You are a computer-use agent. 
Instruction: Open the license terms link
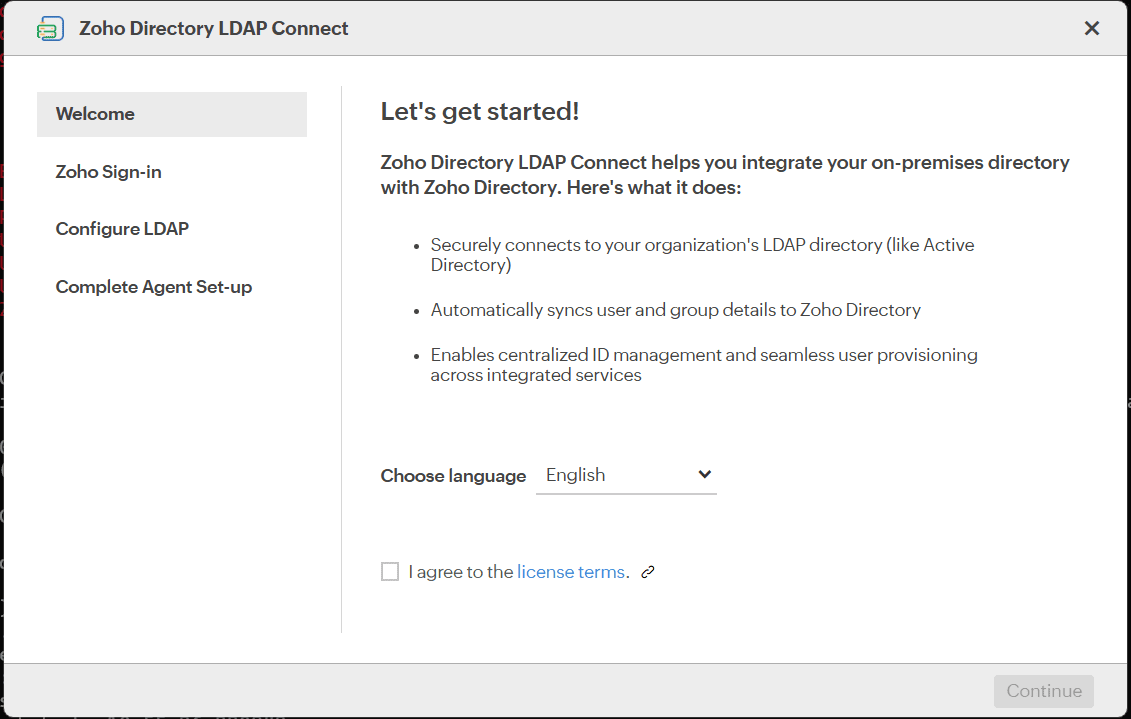(x=571, y=573)
